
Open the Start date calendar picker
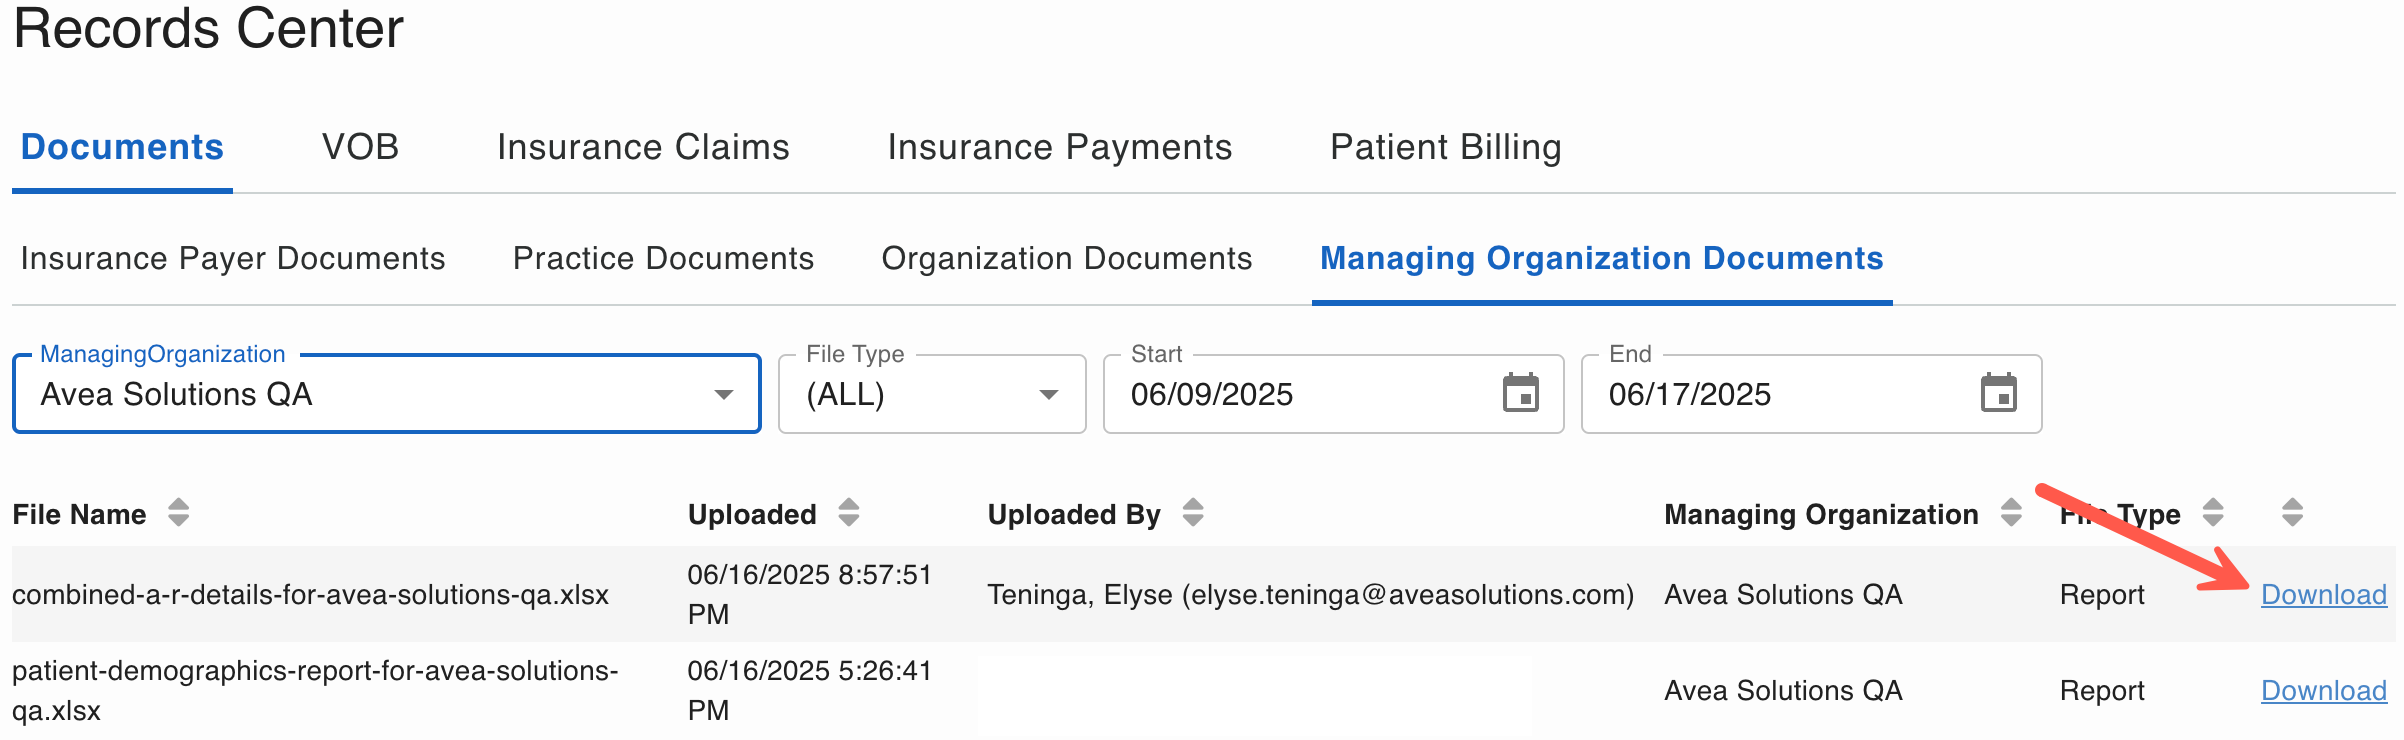coord(1520,393)
